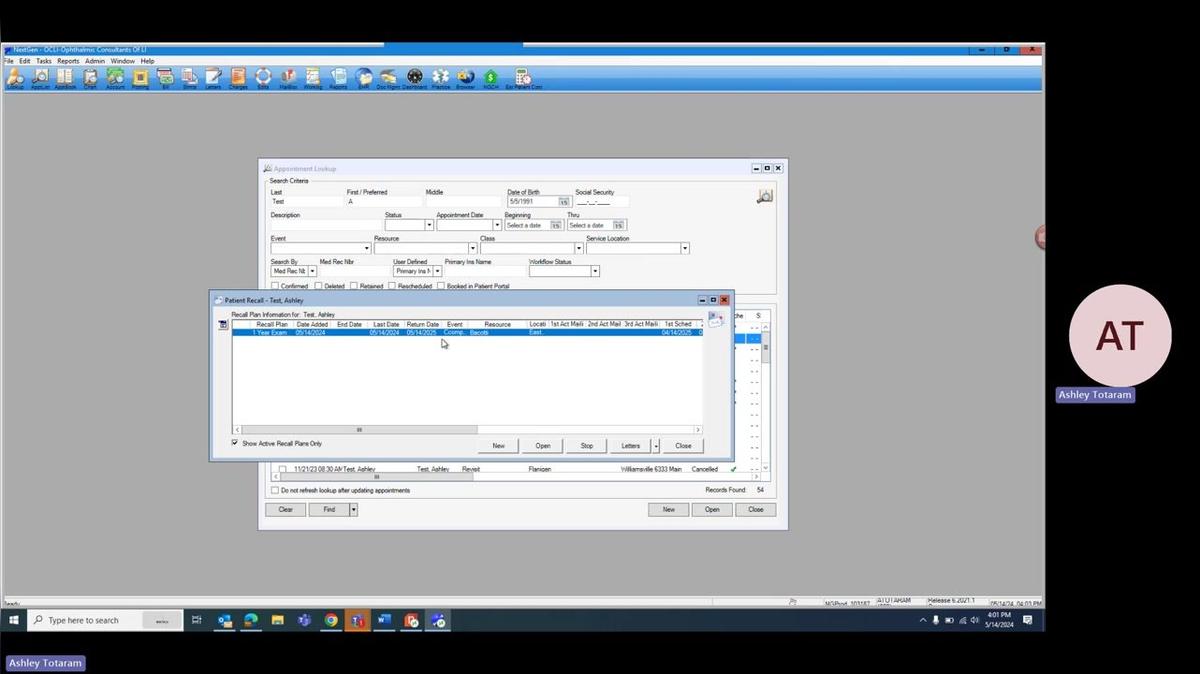Open Google Chrome from the taskbar
1200x674 pixels.
click(x=331, y=620)
